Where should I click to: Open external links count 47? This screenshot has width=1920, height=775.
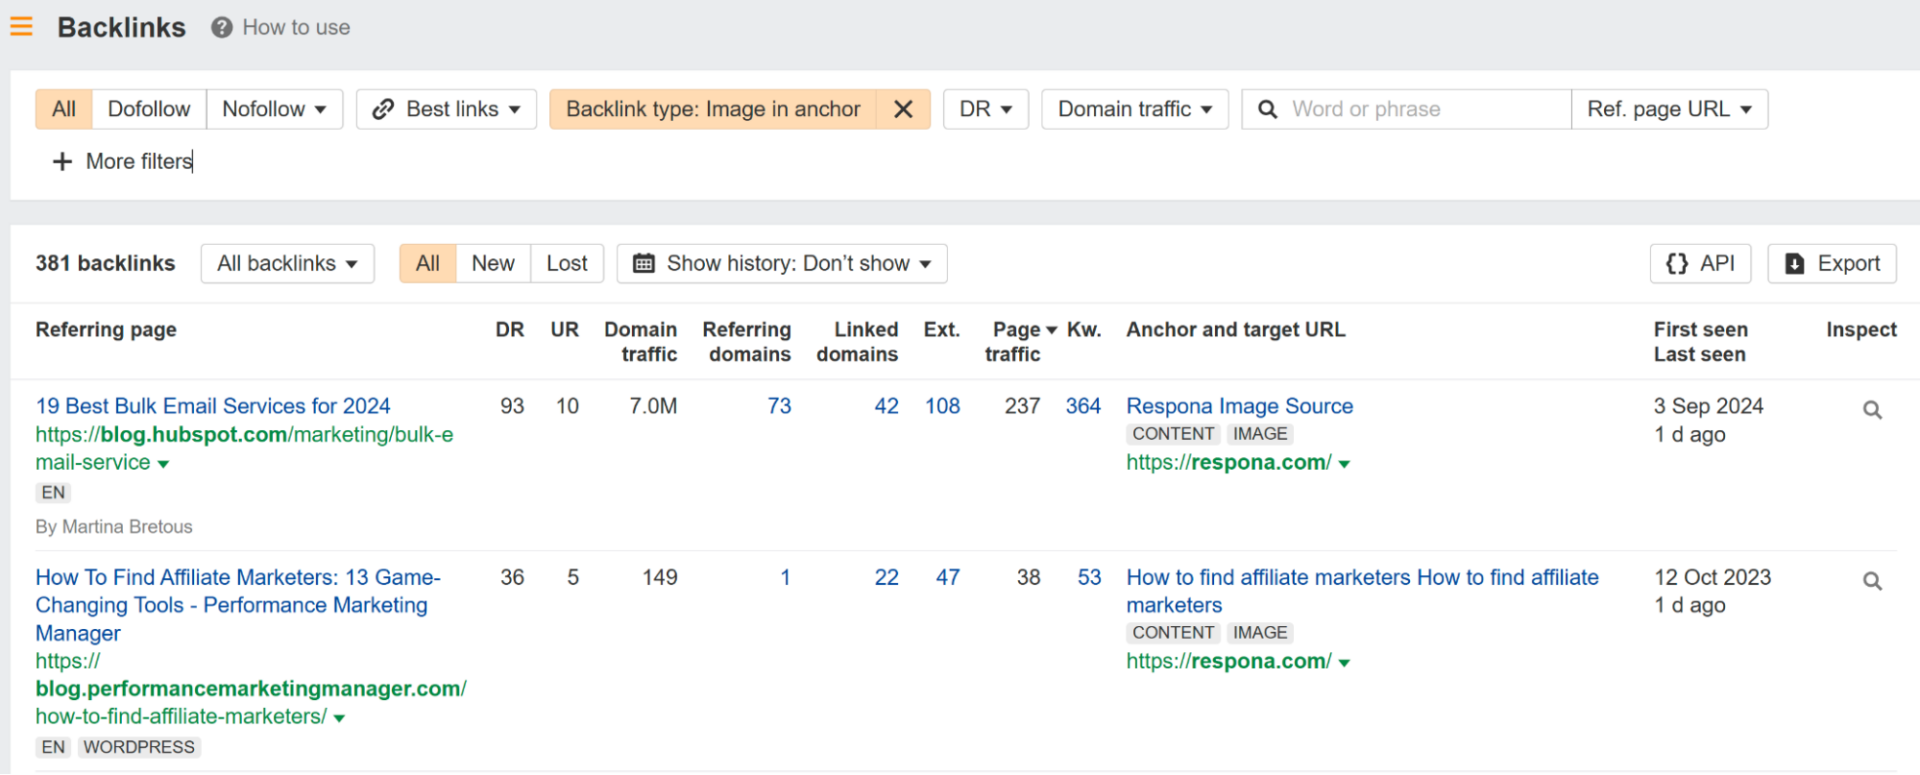pos(948,577)
